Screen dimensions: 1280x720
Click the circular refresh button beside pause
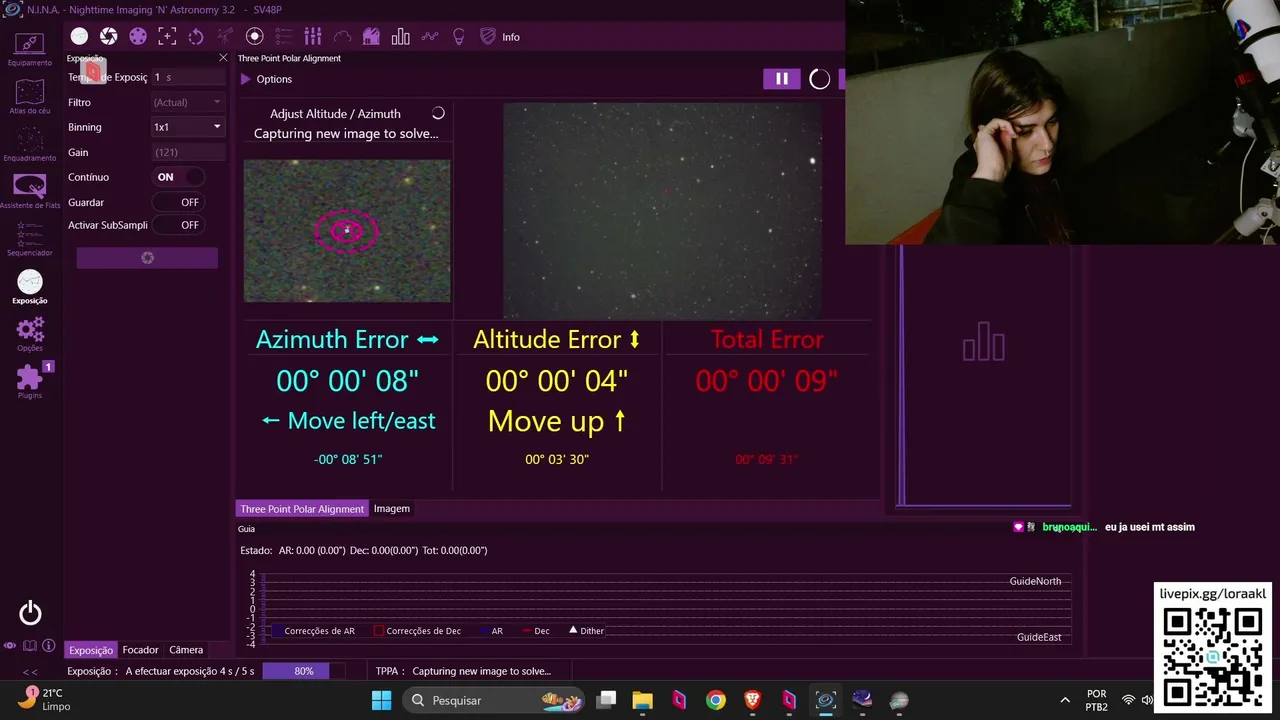(819, 79)
